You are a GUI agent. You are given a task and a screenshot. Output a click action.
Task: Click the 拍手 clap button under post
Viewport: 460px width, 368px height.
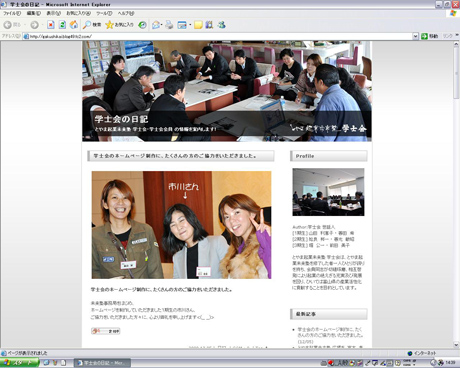[x=106, y=331]
